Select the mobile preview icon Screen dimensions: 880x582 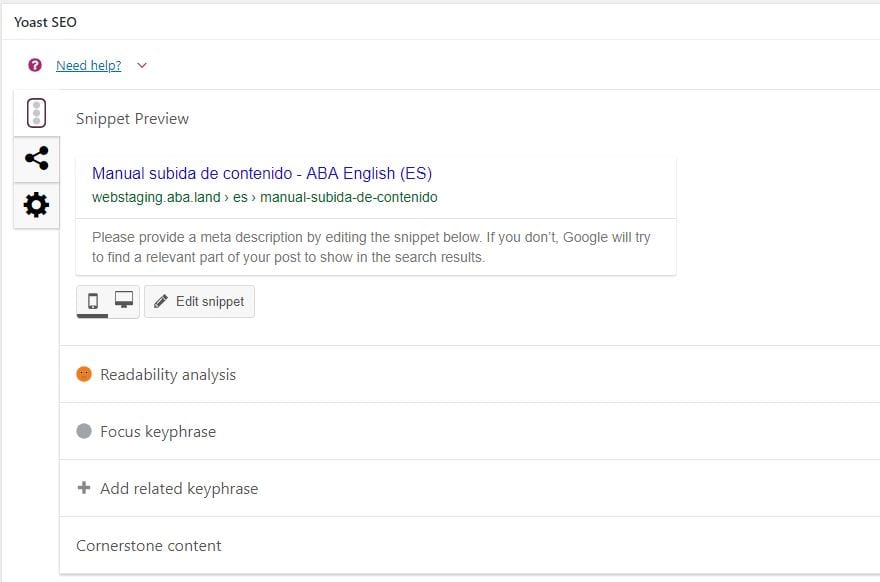93,301
